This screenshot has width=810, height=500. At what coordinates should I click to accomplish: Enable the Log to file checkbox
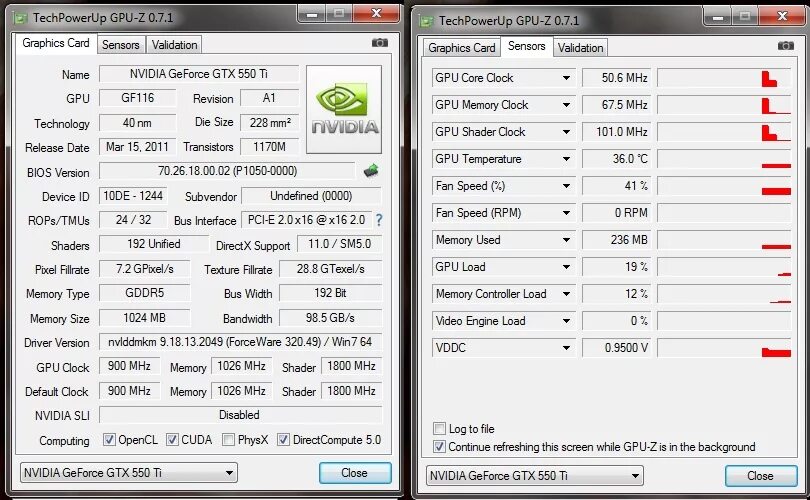439,428
